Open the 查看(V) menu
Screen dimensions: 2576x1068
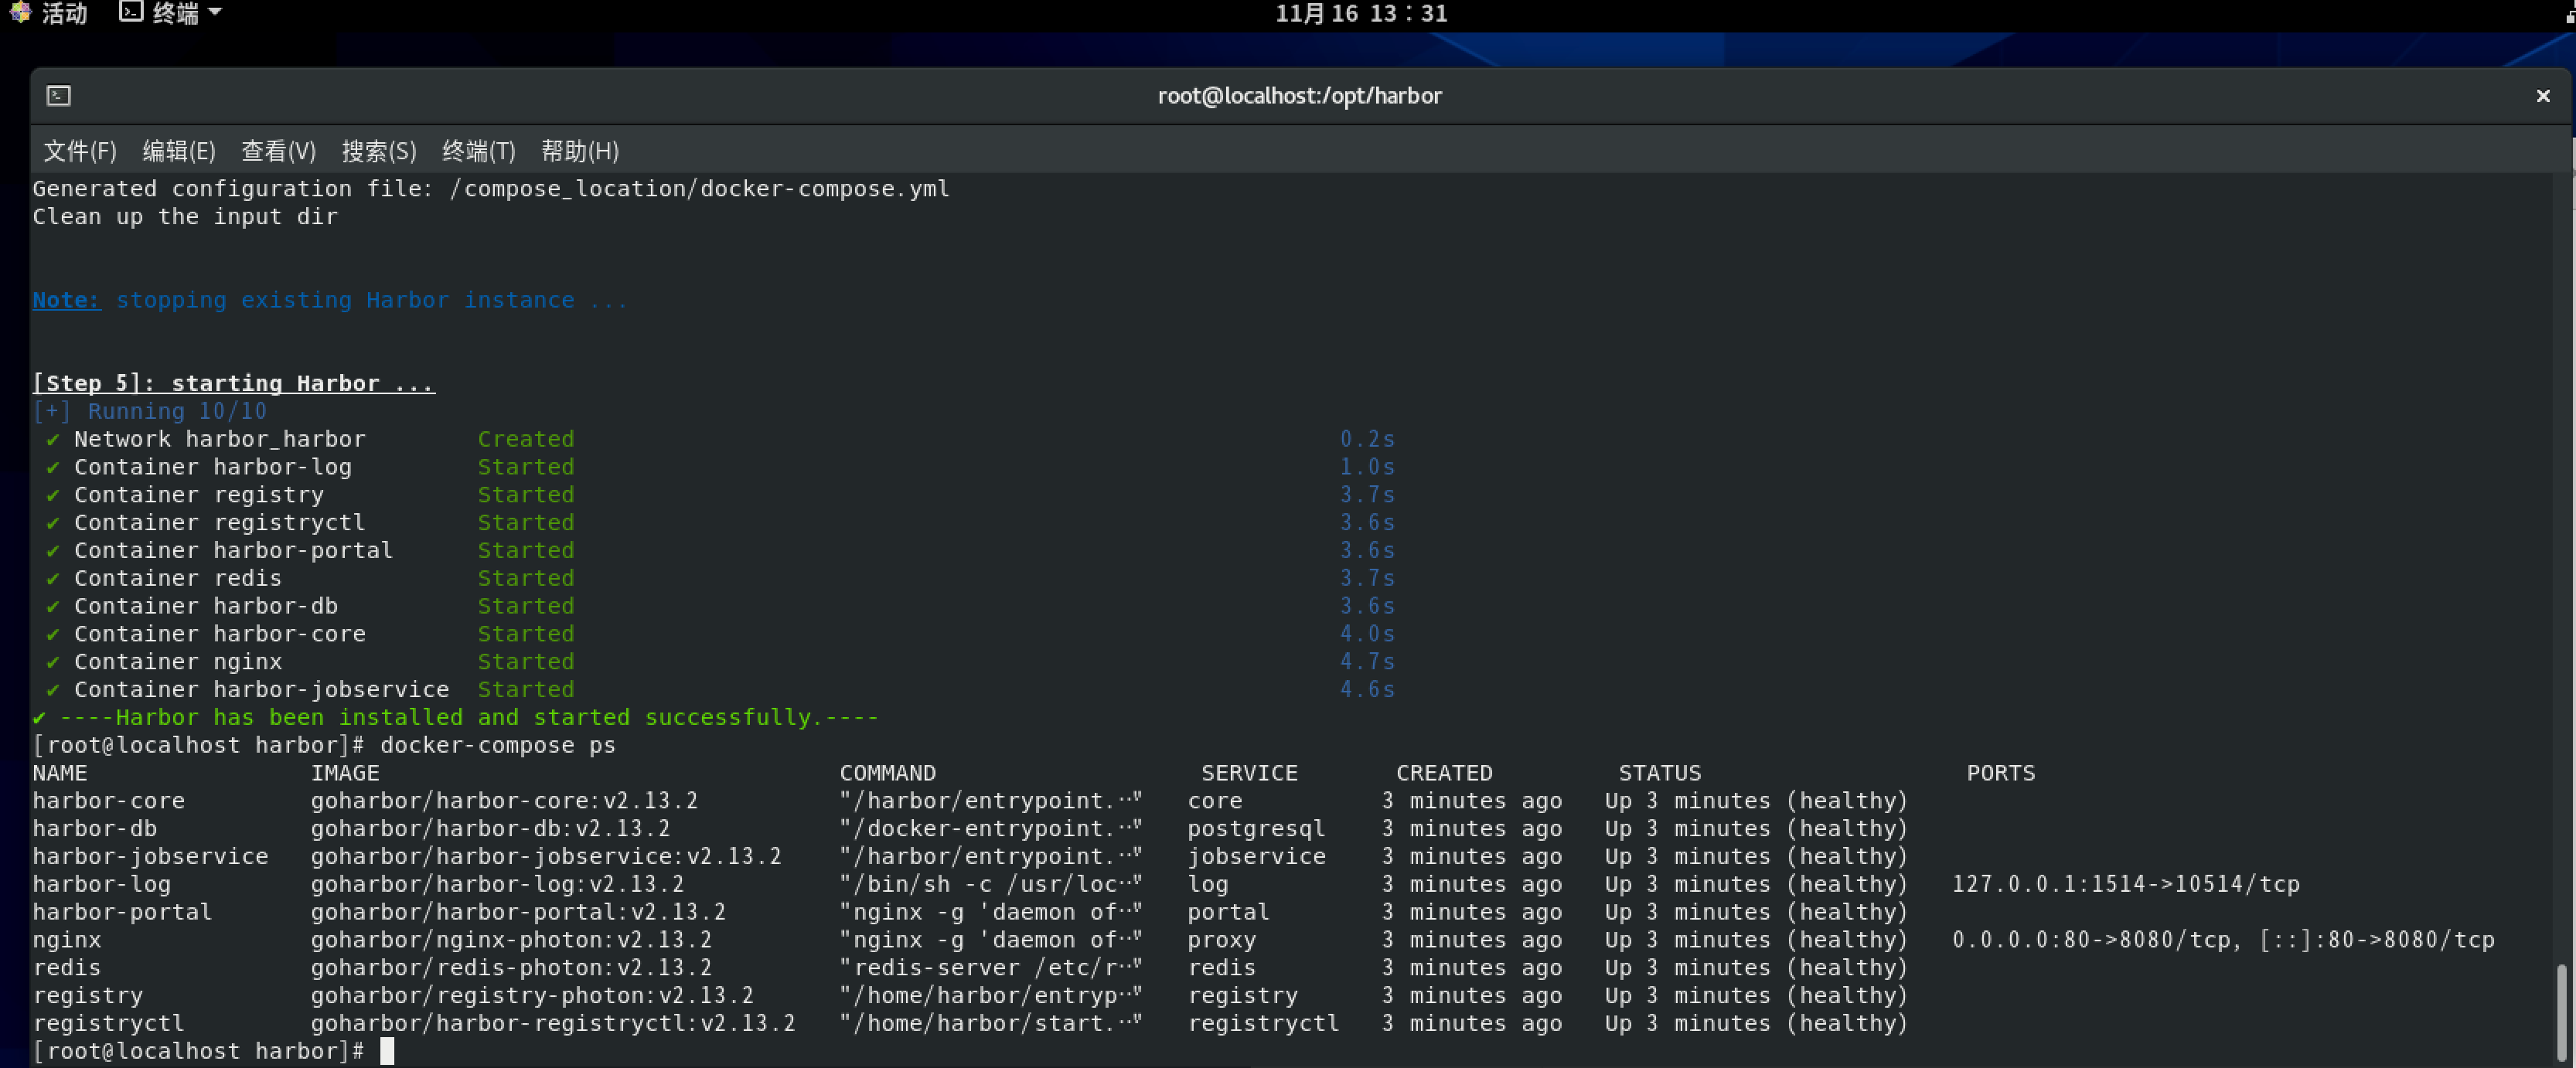click(278, 151)
